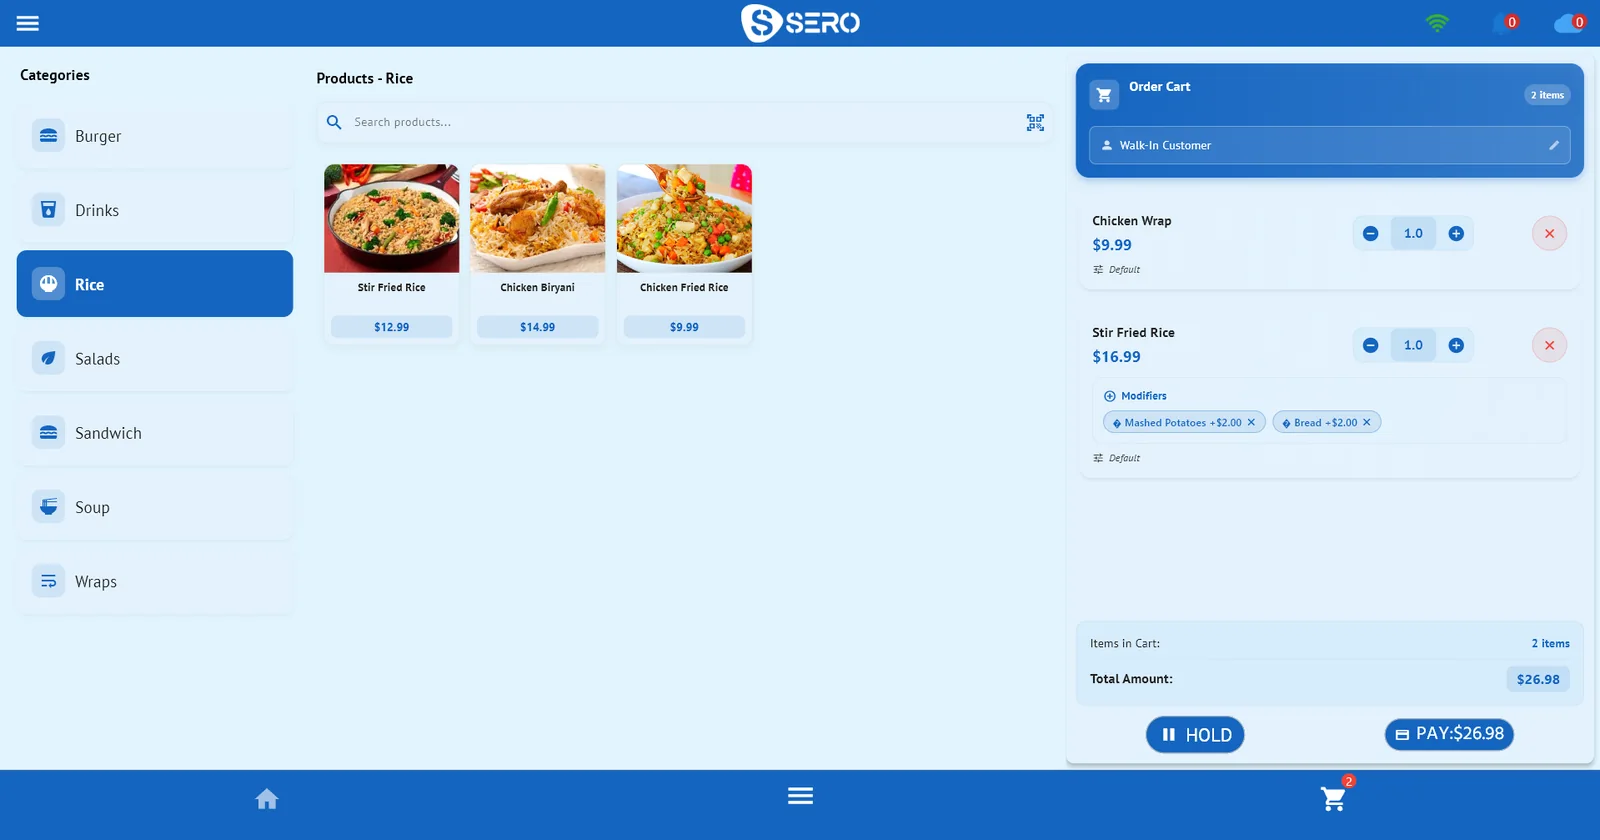Add Chicken Fried Rice product image

click(x=684, y=219)
